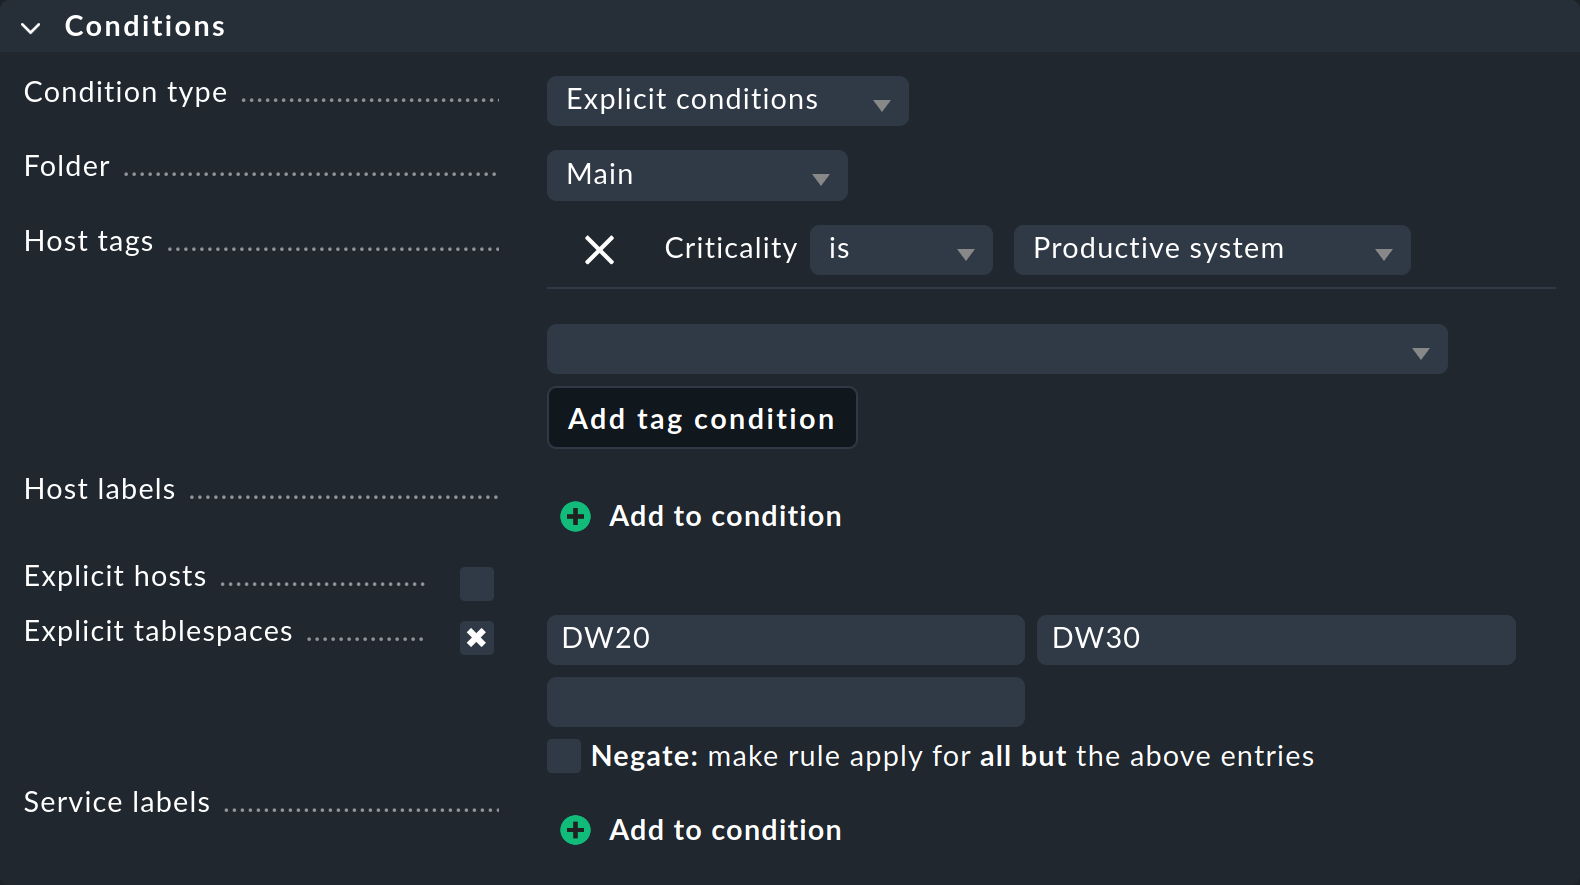
Task: Add to condition for Host labels
Action: tap(725, 516)
